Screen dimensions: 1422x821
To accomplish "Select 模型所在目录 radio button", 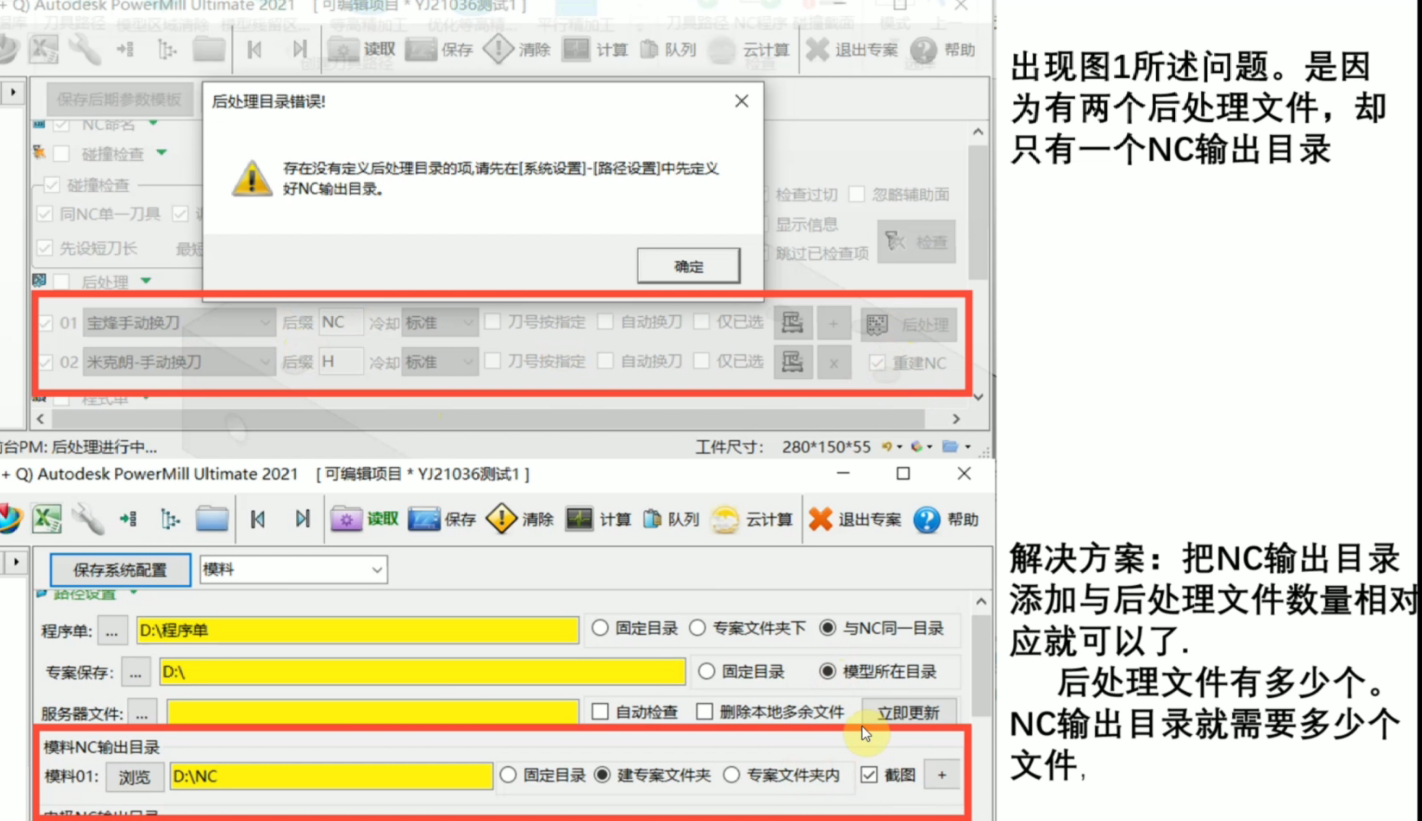I will pyautogui.click(x=827, y=671).
